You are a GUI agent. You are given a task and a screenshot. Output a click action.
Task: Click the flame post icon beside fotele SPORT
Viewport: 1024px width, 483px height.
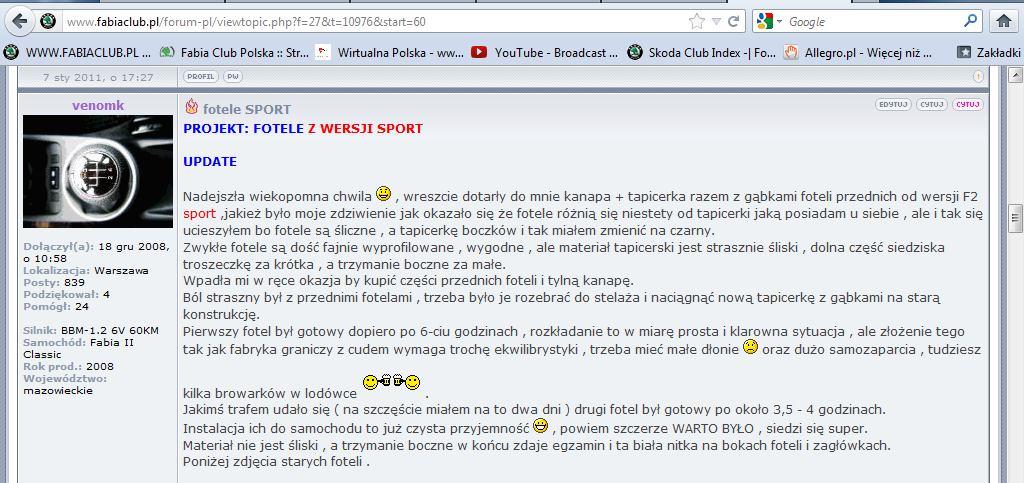click(x=191, y=107)
